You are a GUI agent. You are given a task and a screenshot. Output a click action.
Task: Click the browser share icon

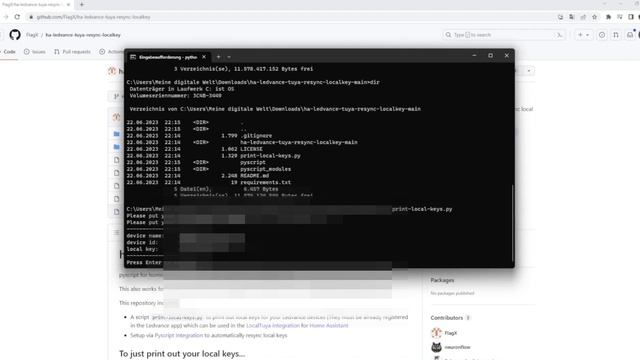583,17
